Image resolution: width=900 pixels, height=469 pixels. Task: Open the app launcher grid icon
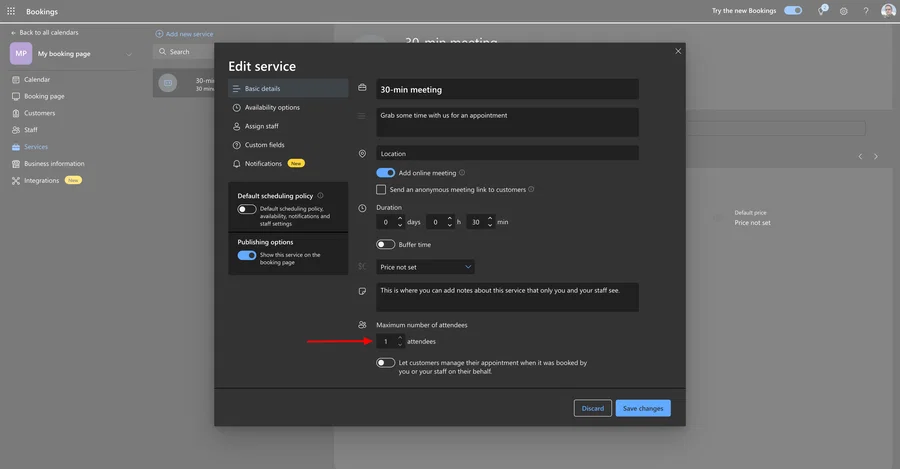(x=11, y=11)
